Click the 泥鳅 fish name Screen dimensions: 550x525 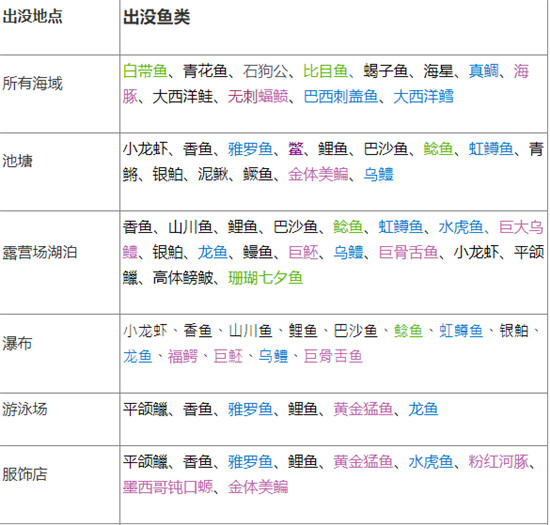(x=213, y=174)
